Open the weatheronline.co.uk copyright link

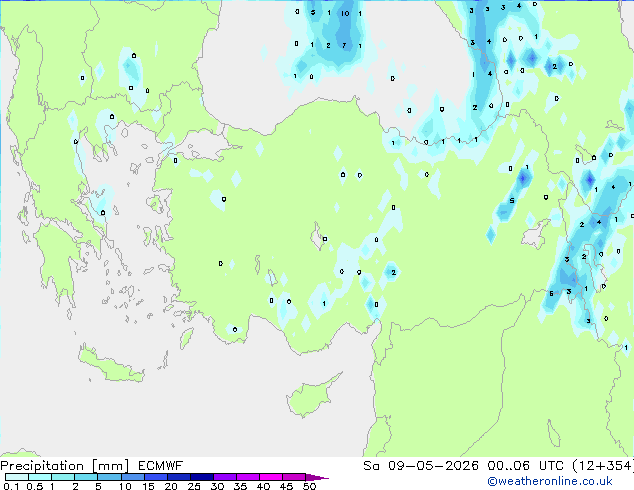pyautogui.click(x=550, y=481)
